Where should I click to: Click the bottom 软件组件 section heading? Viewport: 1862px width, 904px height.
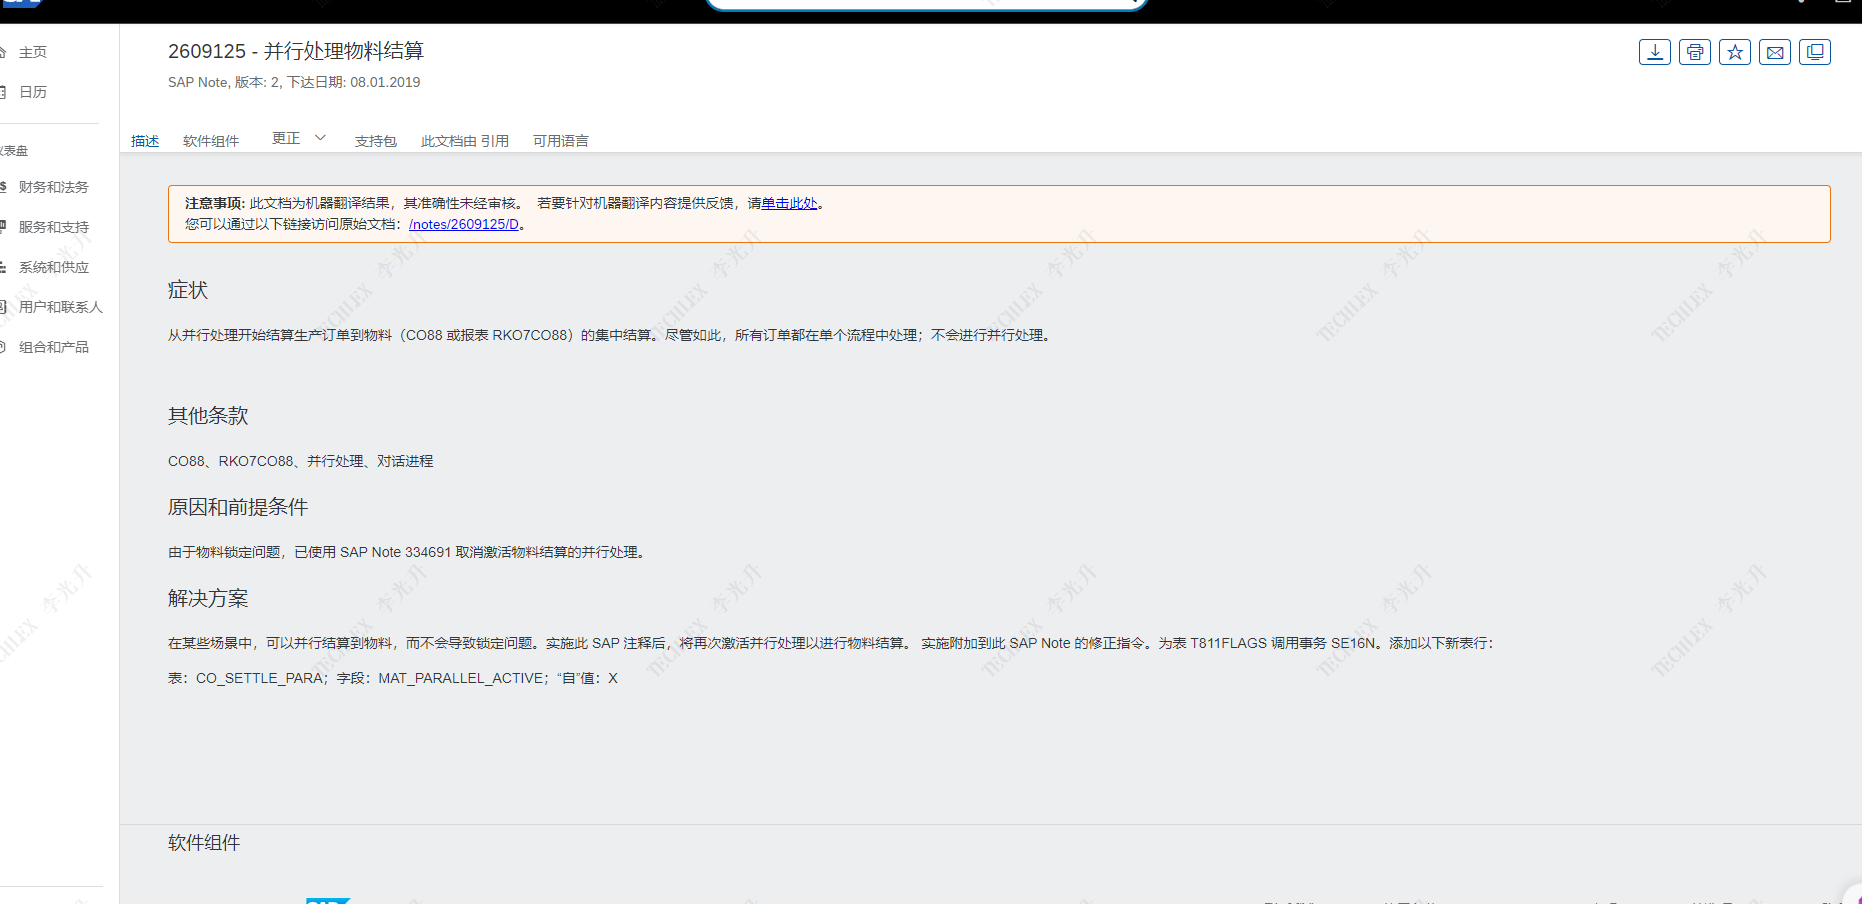[204, 843]
